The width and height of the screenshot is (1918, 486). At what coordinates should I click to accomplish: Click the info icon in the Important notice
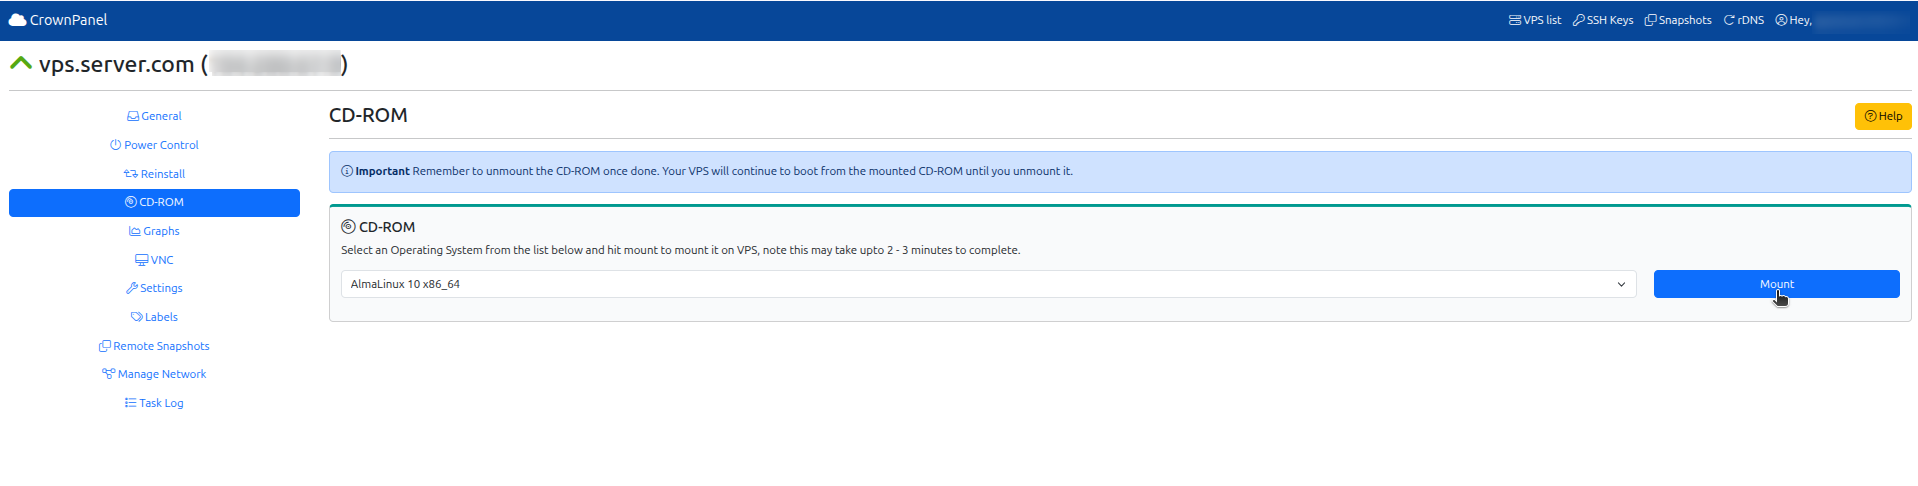tap(347, 171)
